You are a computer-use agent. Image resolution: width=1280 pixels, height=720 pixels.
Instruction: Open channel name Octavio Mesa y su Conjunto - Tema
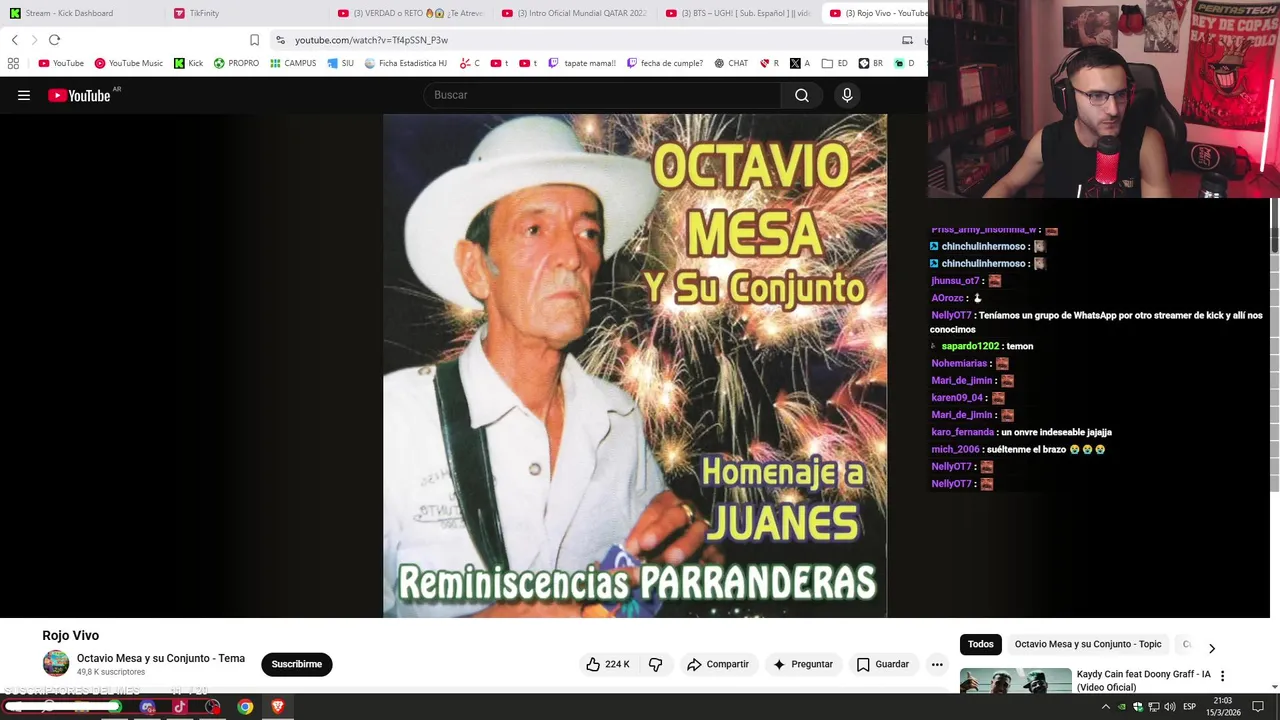point(161,658)
